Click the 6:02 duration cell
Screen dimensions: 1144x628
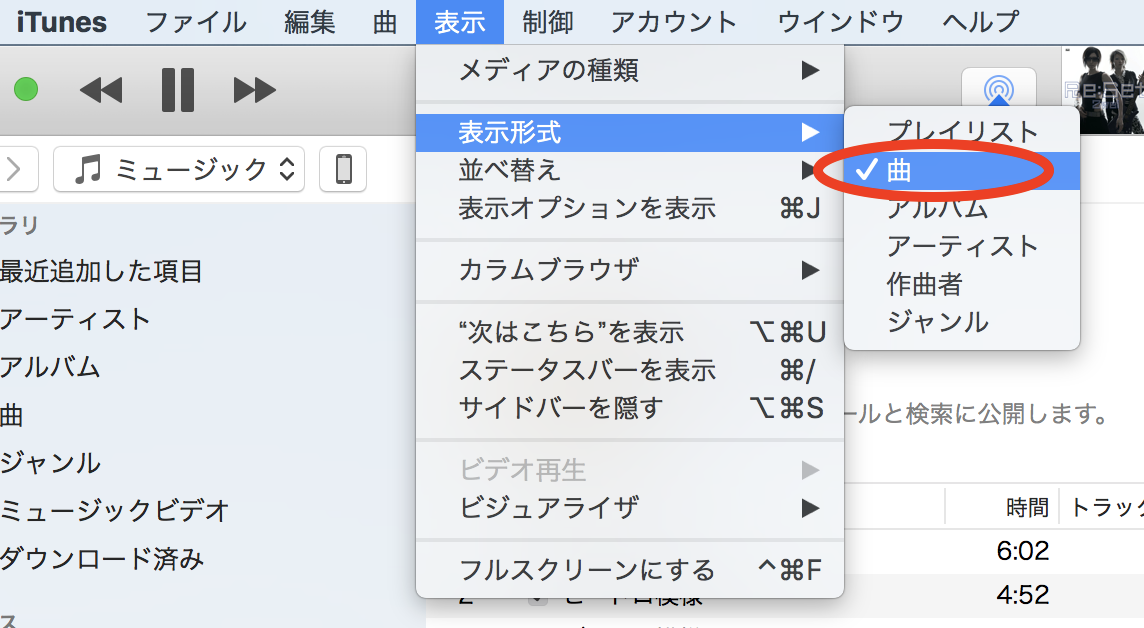click(1023, 551)
